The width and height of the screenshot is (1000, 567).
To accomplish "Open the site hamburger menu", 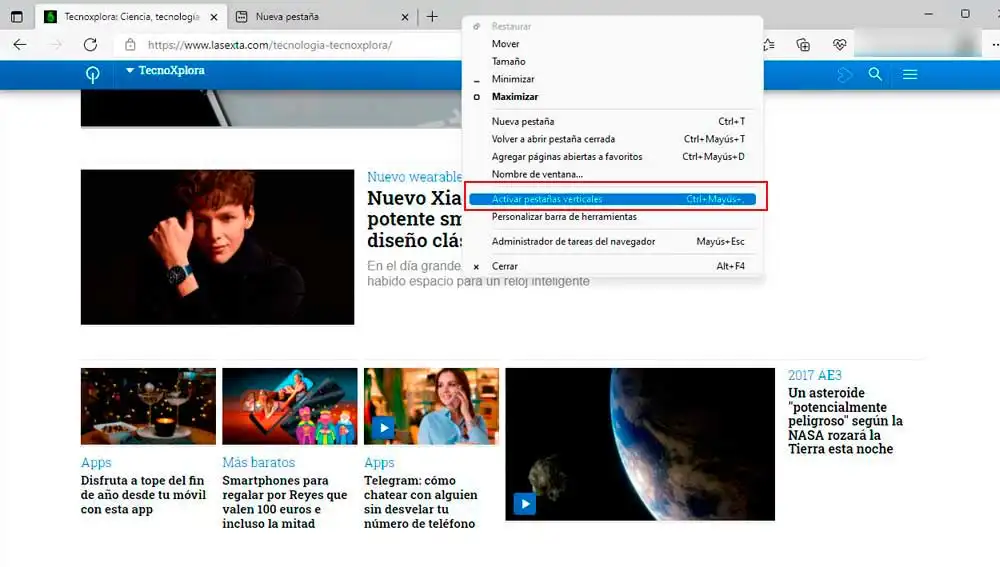I will [x=910, y=74].
